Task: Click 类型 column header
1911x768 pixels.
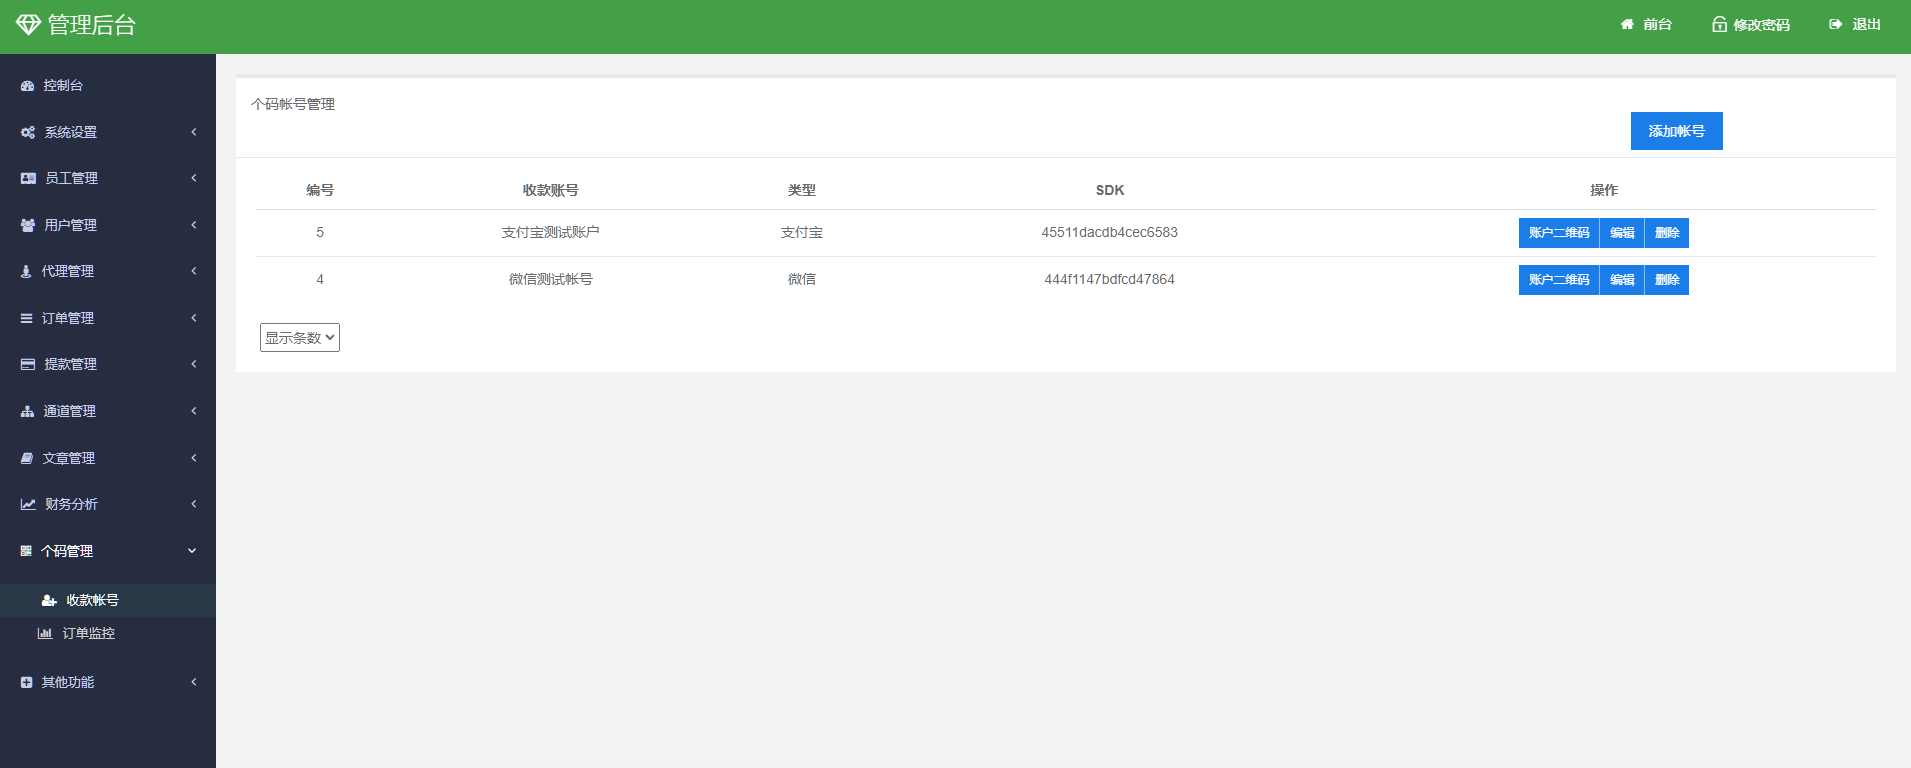Action: (x=802, y=190)
